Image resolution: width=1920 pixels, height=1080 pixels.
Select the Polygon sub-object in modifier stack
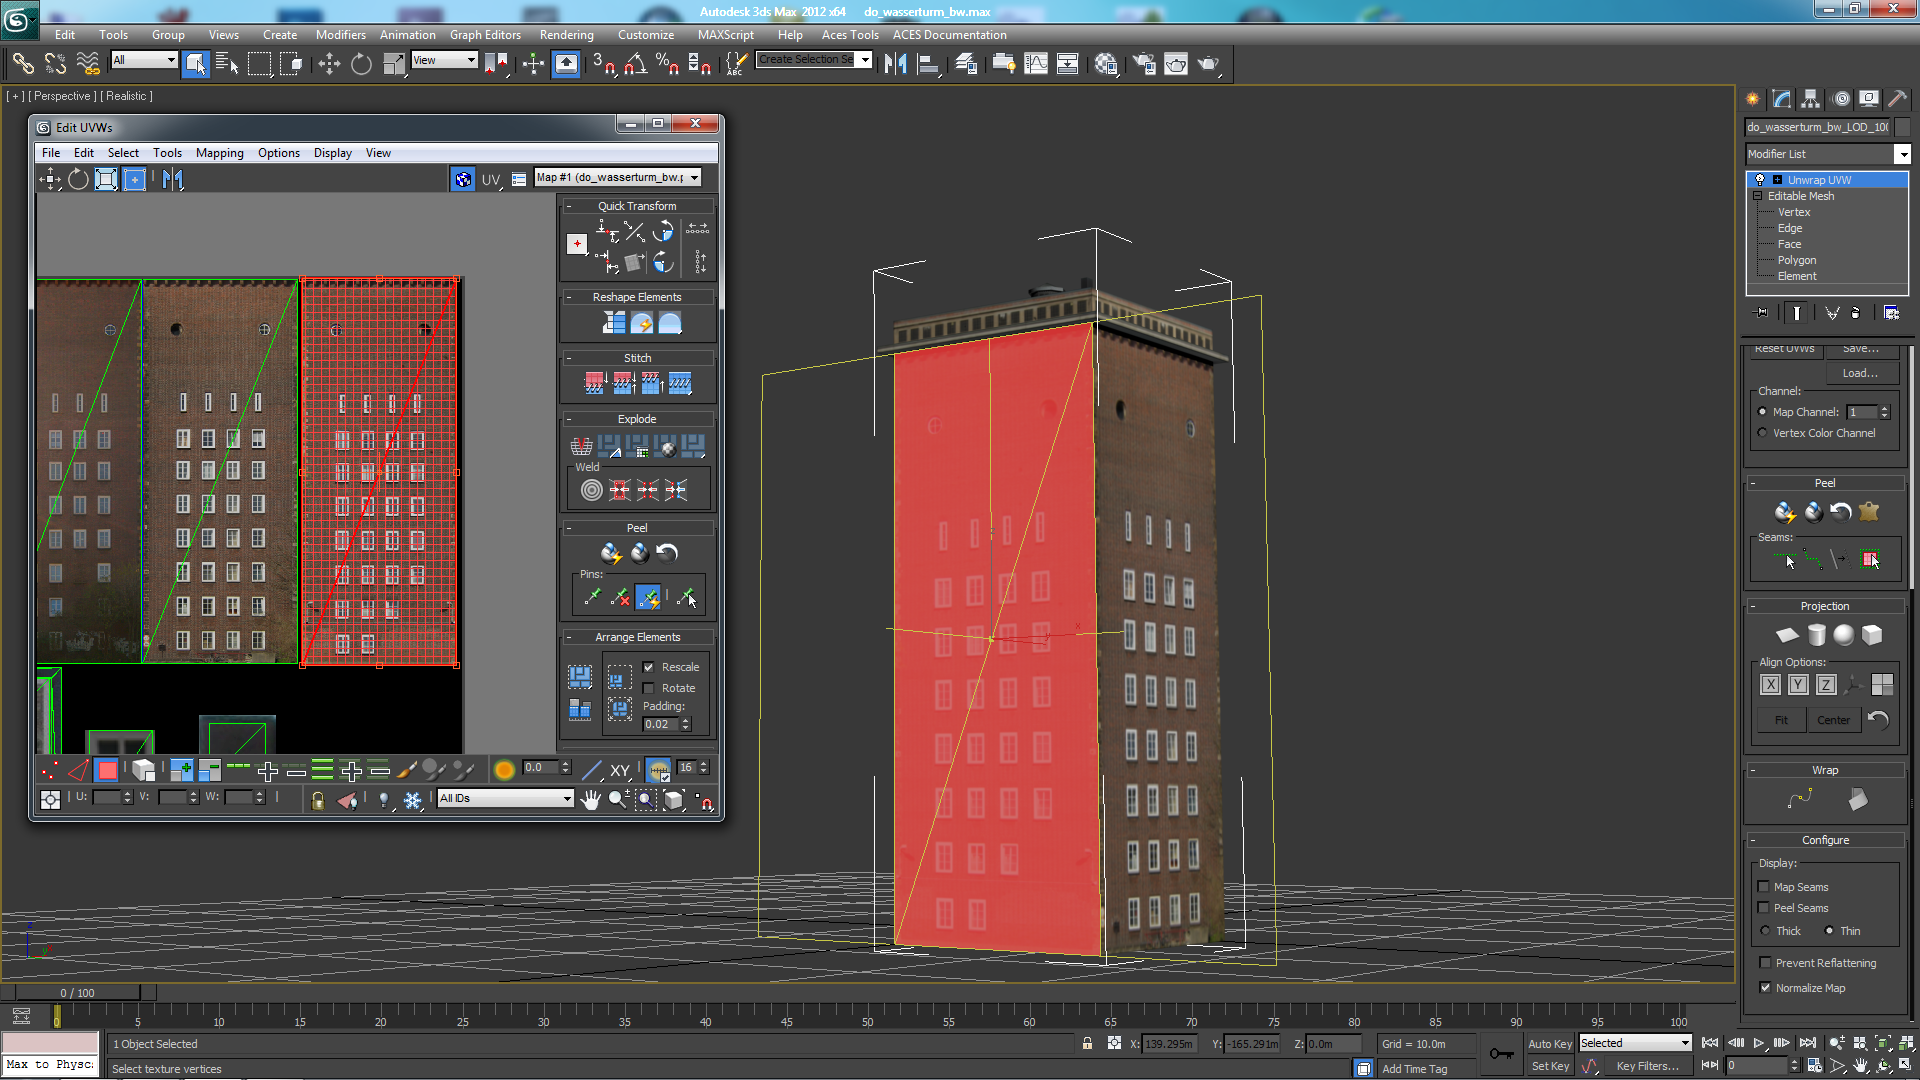click(1796, 260)
